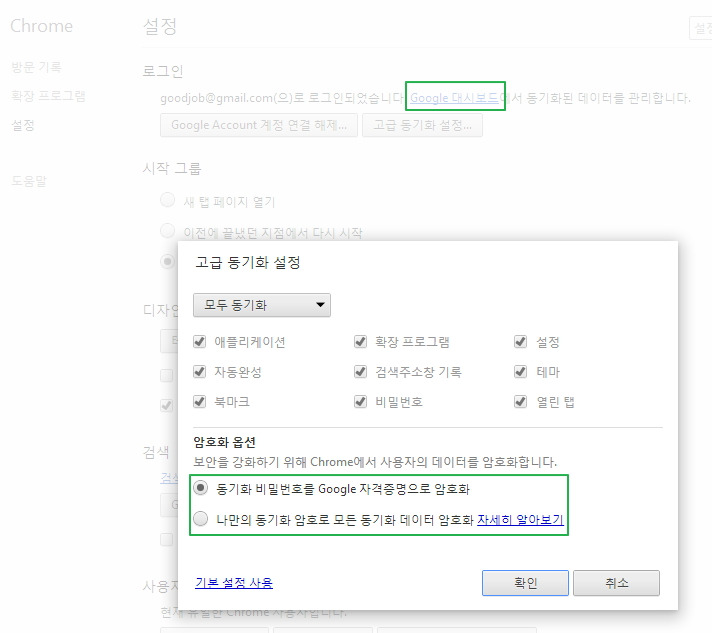Toggle the 애플리케이션 sync checkbox
Viewport: 712px width, 633px height.
(x=200, y=341)
